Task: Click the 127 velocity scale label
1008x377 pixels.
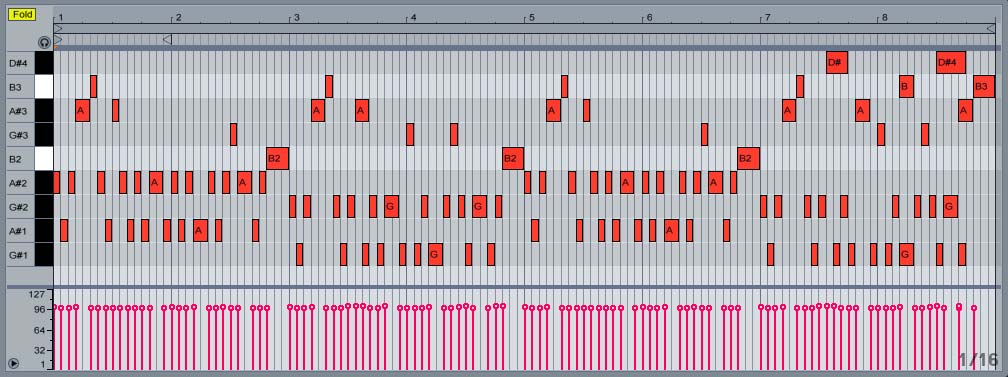Action: 37,295
